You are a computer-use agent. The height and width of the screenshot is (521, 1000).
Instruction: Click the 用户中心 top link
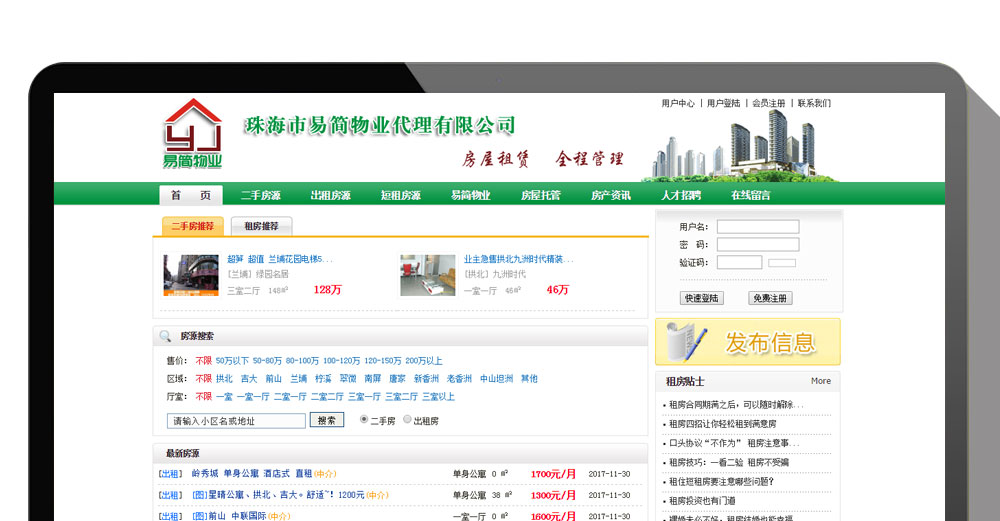[x=678, y=103]
